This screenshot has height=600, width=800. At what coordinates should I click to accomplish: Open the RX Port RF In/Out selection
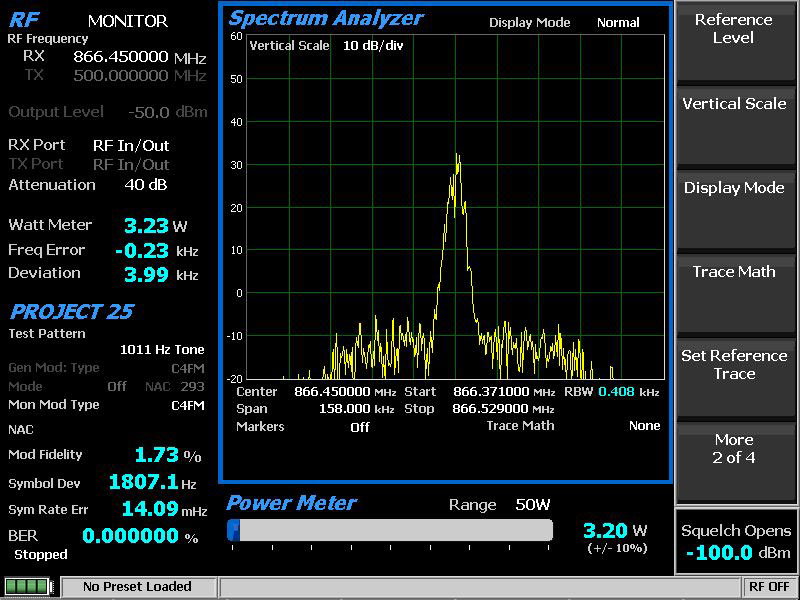point(131,145)
